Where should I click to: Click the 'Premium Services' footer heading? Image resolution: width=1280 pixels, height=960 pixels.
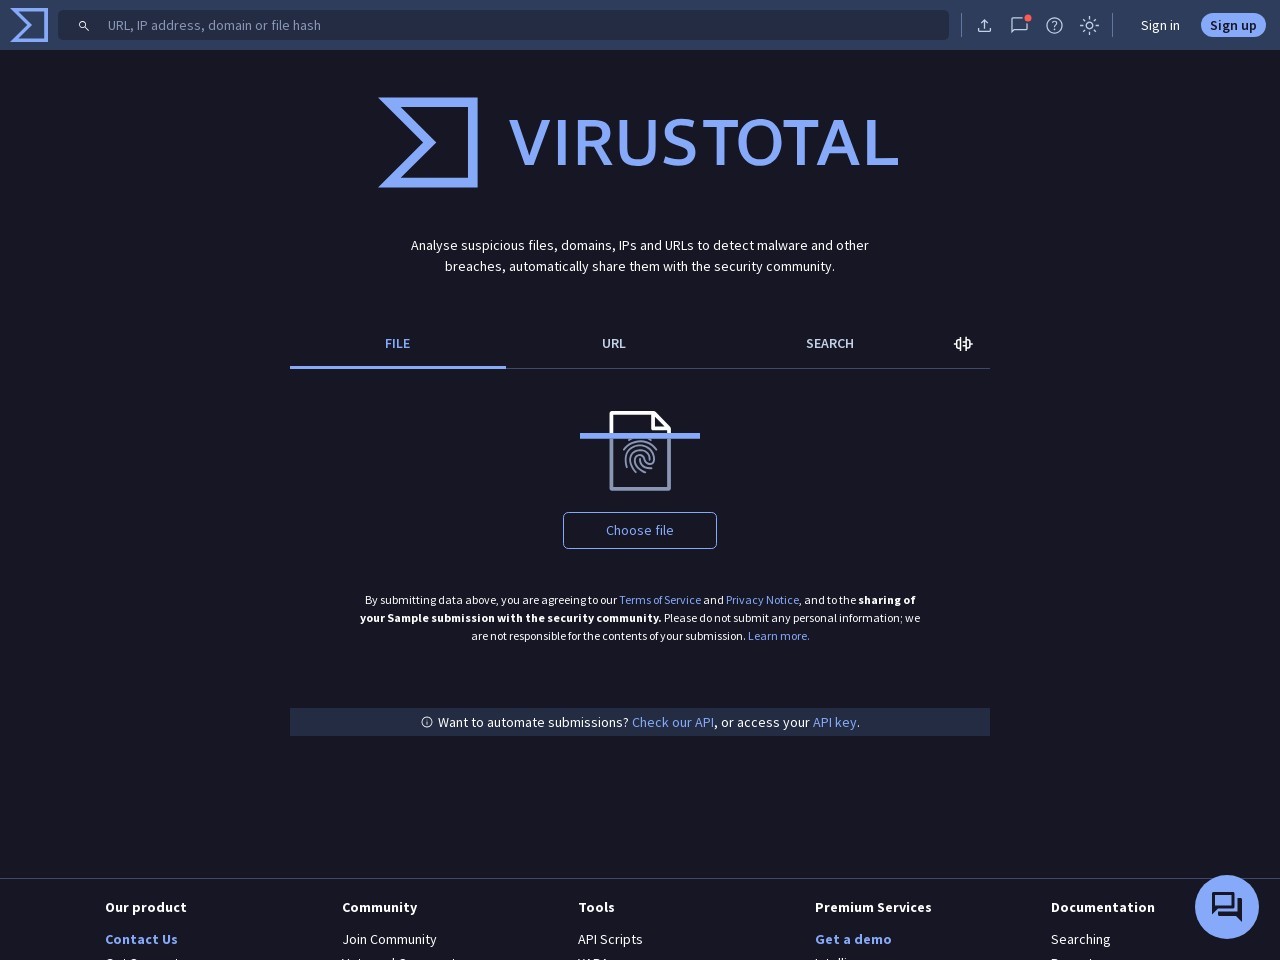[x=873, y=907]
